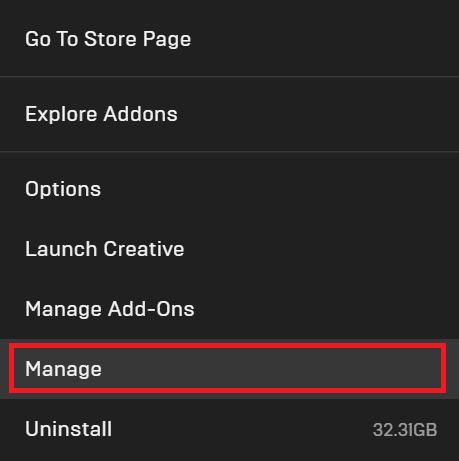Click the Manage Add-Ons entry
Image resolution: width=459 pixels, height=461 pixels.
tap(229, 309)
